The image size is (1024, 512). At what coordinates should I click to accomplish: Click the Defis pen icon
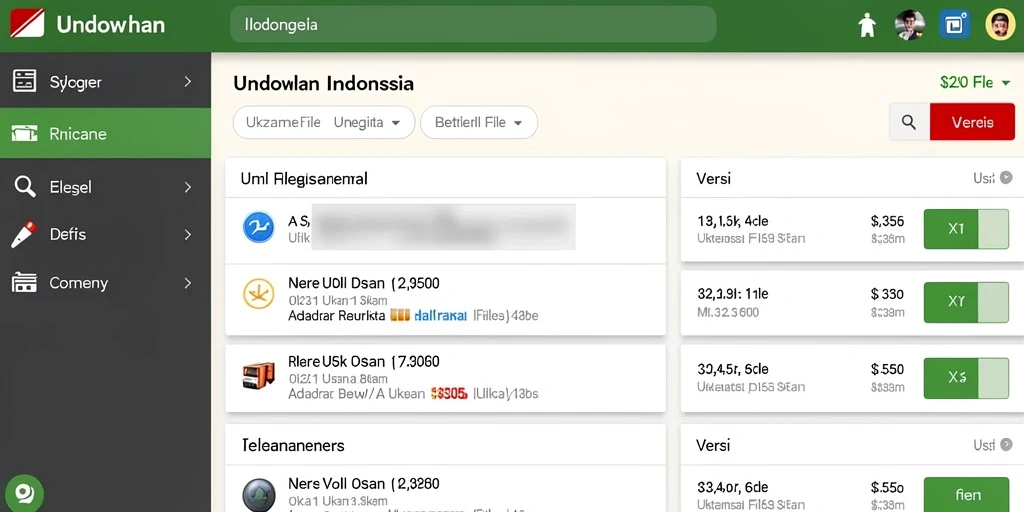tap(24, 234)
